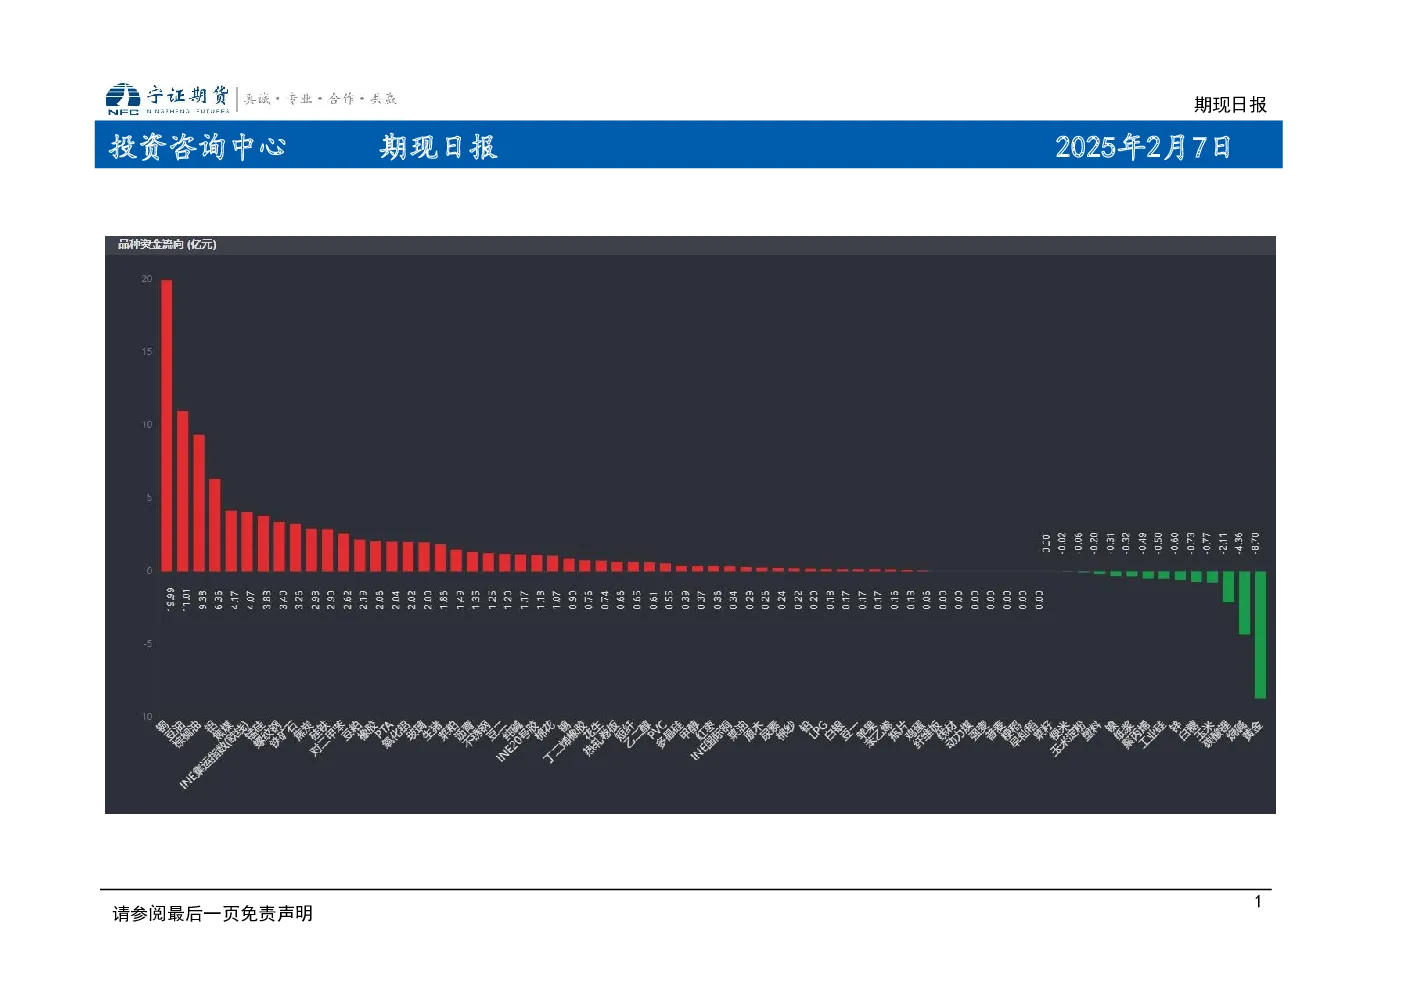Click the green bar labeled -4.36
This screenshot has height=993, width=1403.
(x=1244, y=602)
